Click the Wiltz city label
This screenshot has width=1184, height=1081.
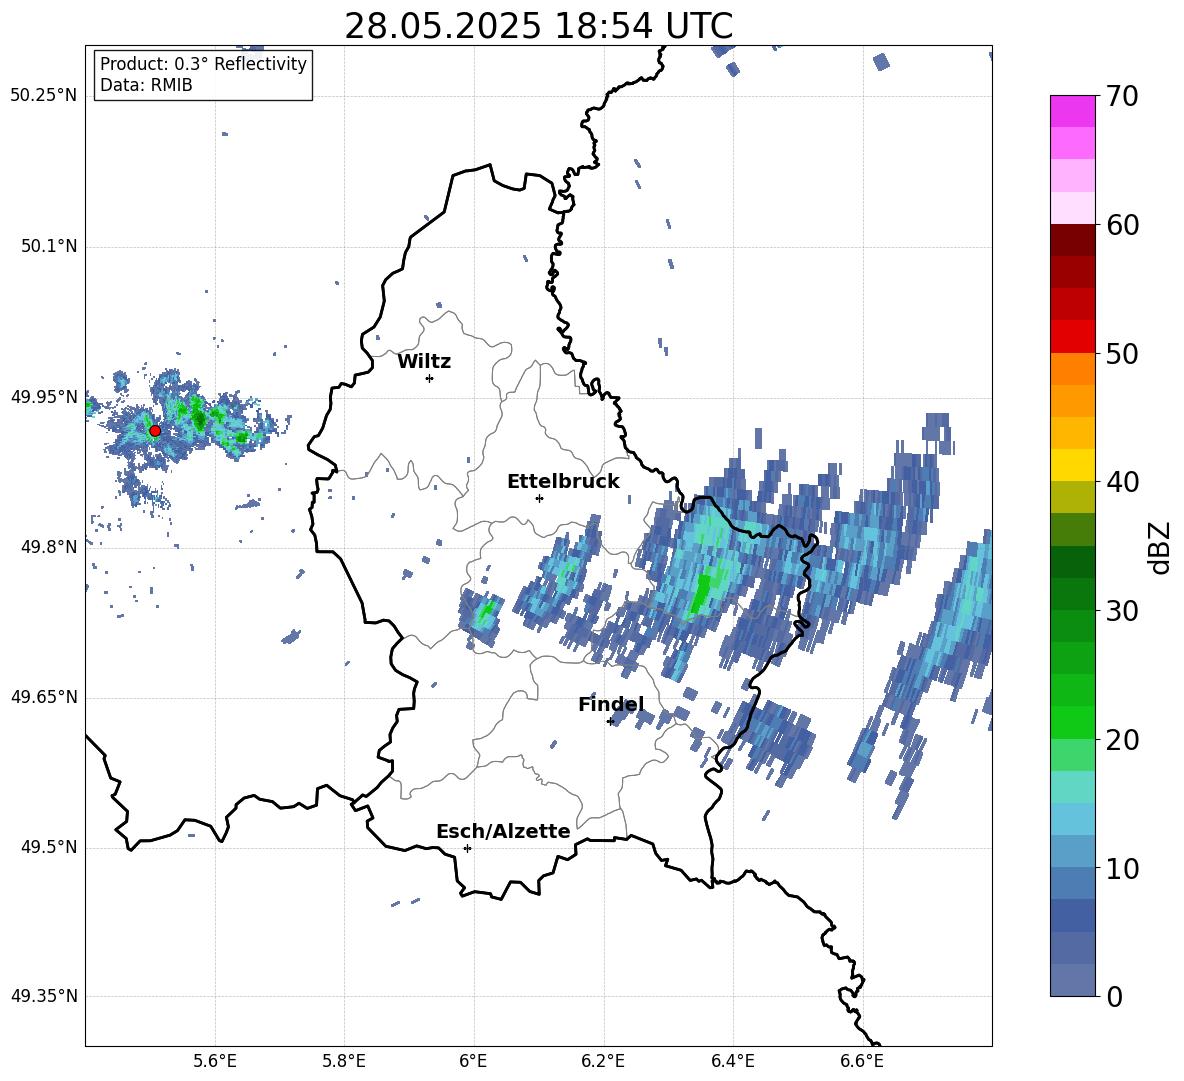[x=424, y=362]
